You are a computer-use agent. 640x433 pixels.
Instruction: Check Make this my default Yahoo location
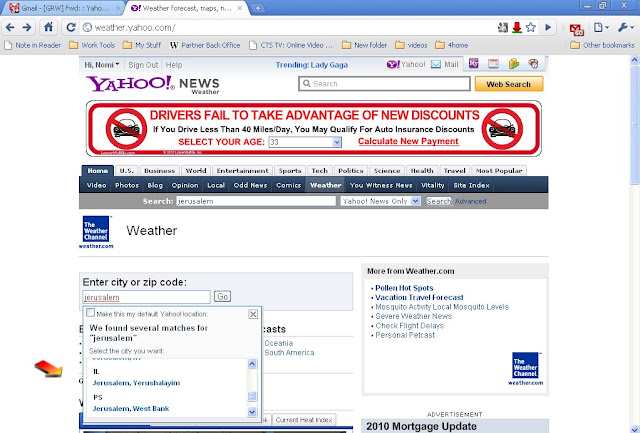point(90,313)
